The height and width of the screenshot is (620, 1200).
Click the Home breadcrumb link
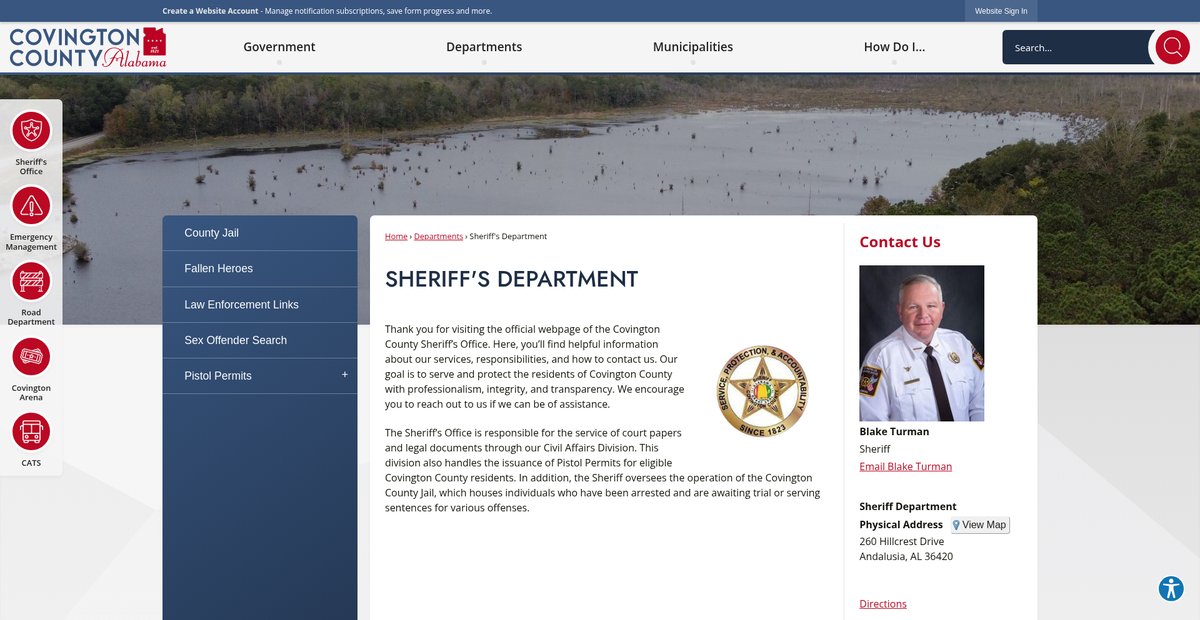coord(396,237)
